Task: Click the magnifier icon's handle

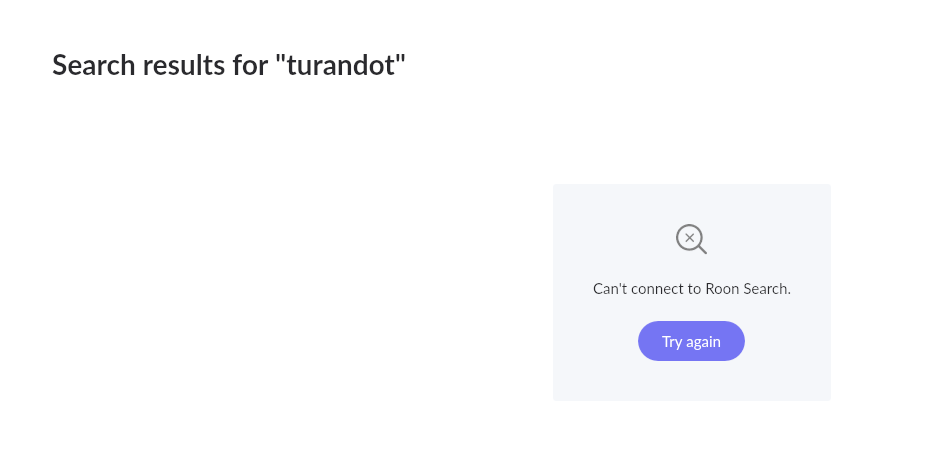Action: [x=702, y=250]
